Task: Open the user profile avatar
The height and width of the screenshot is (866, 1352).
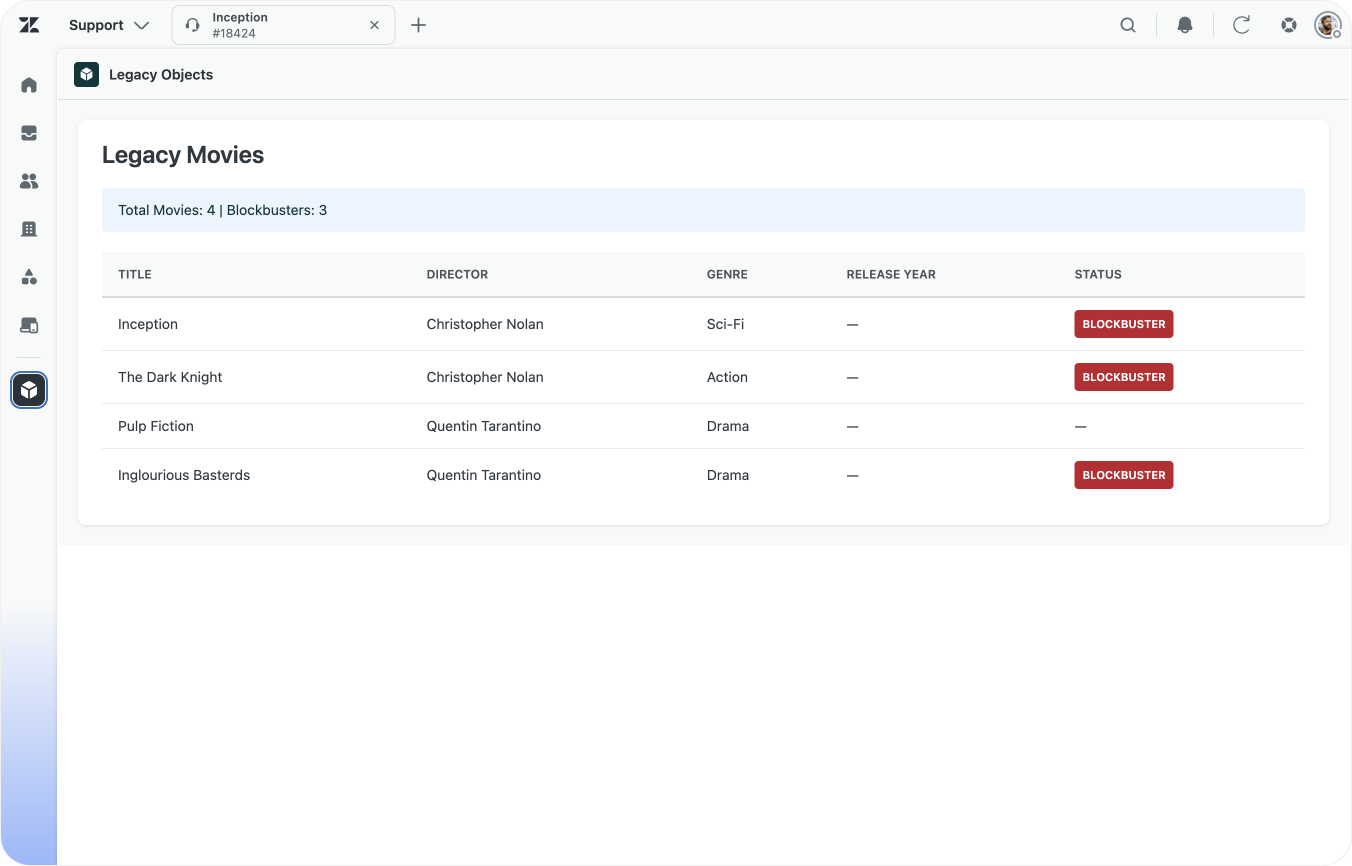Action: pyautogui.click(x=1327, y=25)
